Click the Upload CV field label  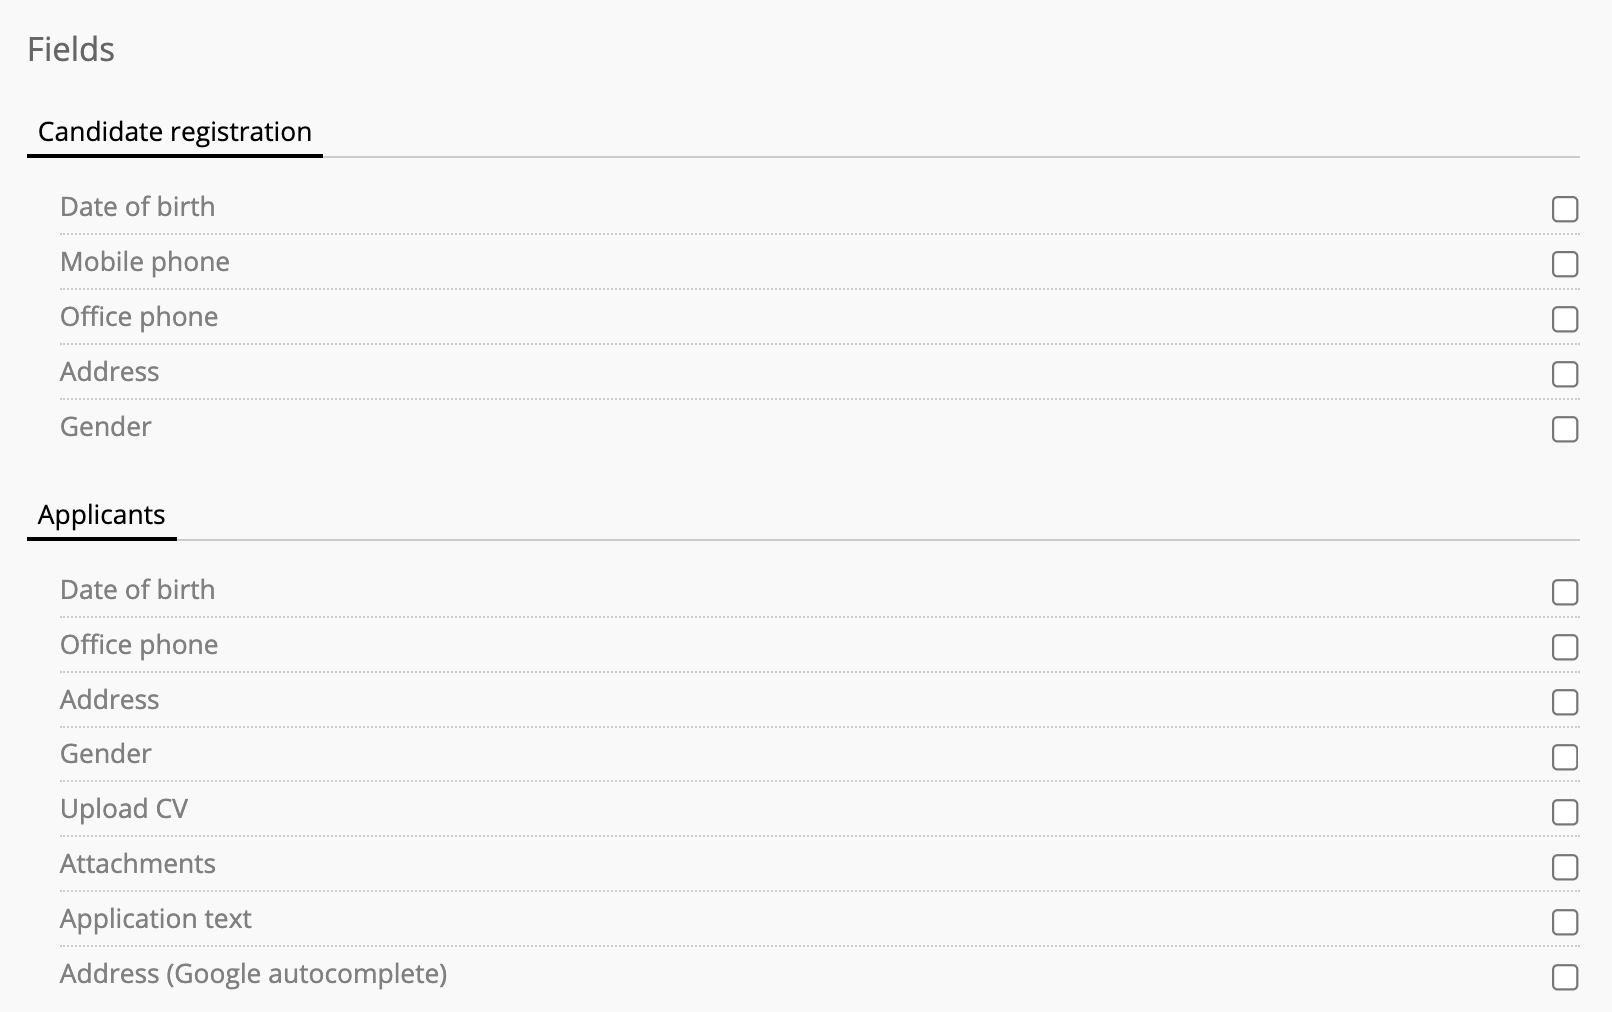point(124,809)
